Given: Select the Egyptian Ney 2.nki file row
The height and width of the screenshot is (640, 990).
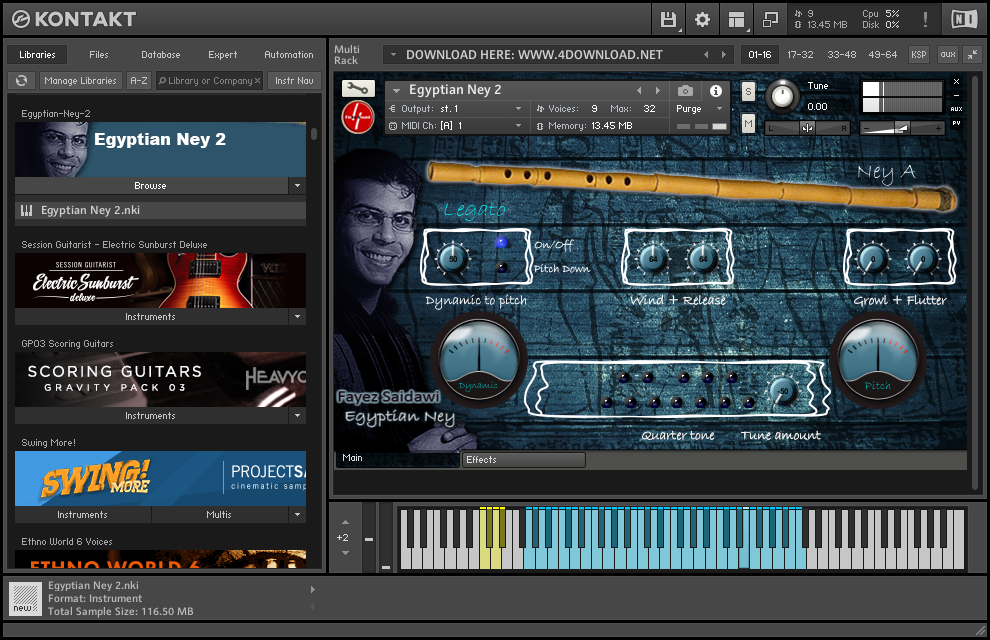Looking at the screenshot, I should click(160, 210).
